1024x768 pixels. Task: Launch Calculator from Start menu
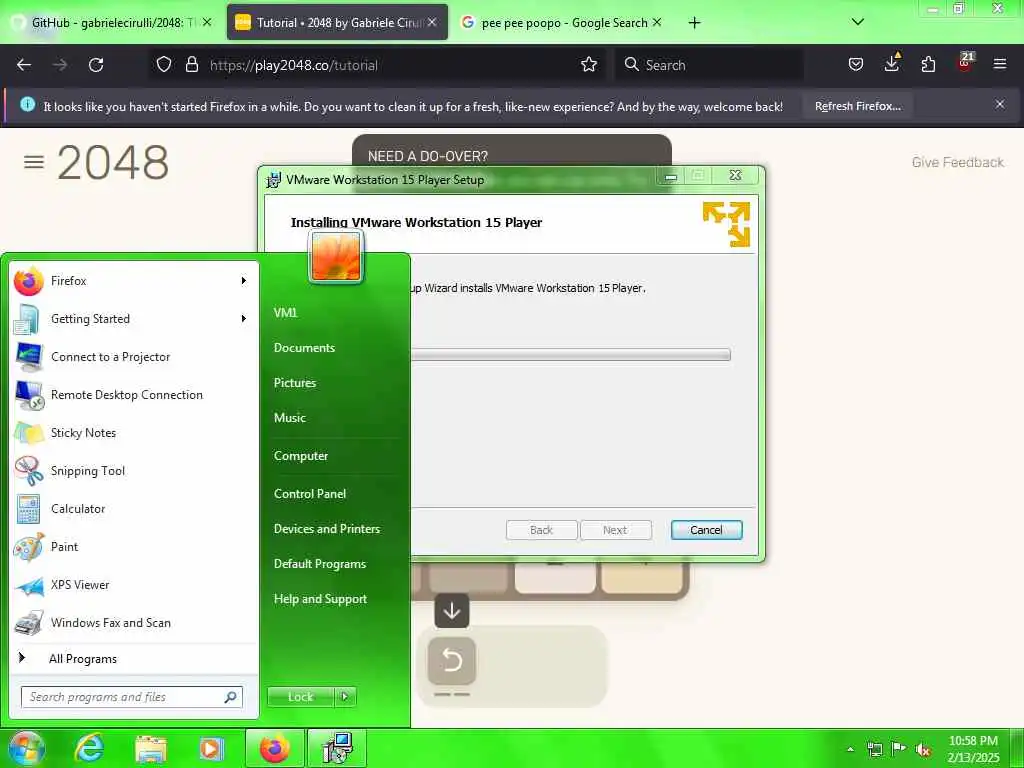coord(135,509)
